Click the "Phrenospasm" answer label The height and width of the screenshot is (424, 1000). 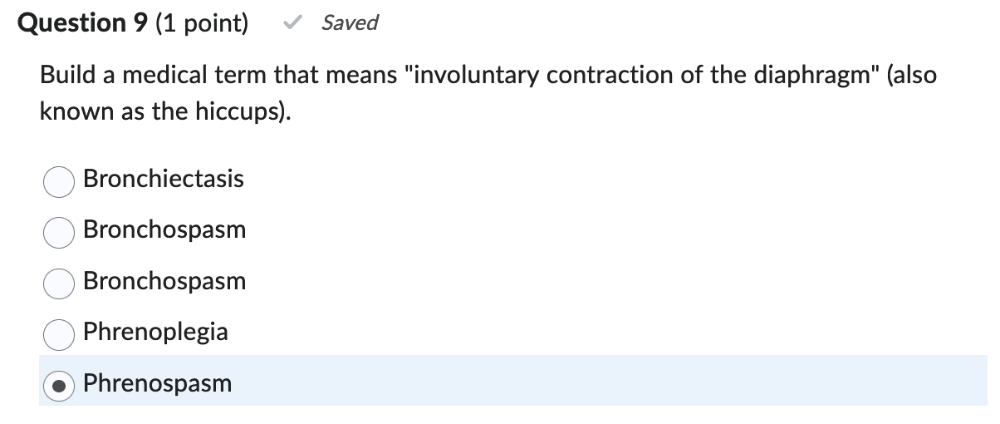(157, 383)
